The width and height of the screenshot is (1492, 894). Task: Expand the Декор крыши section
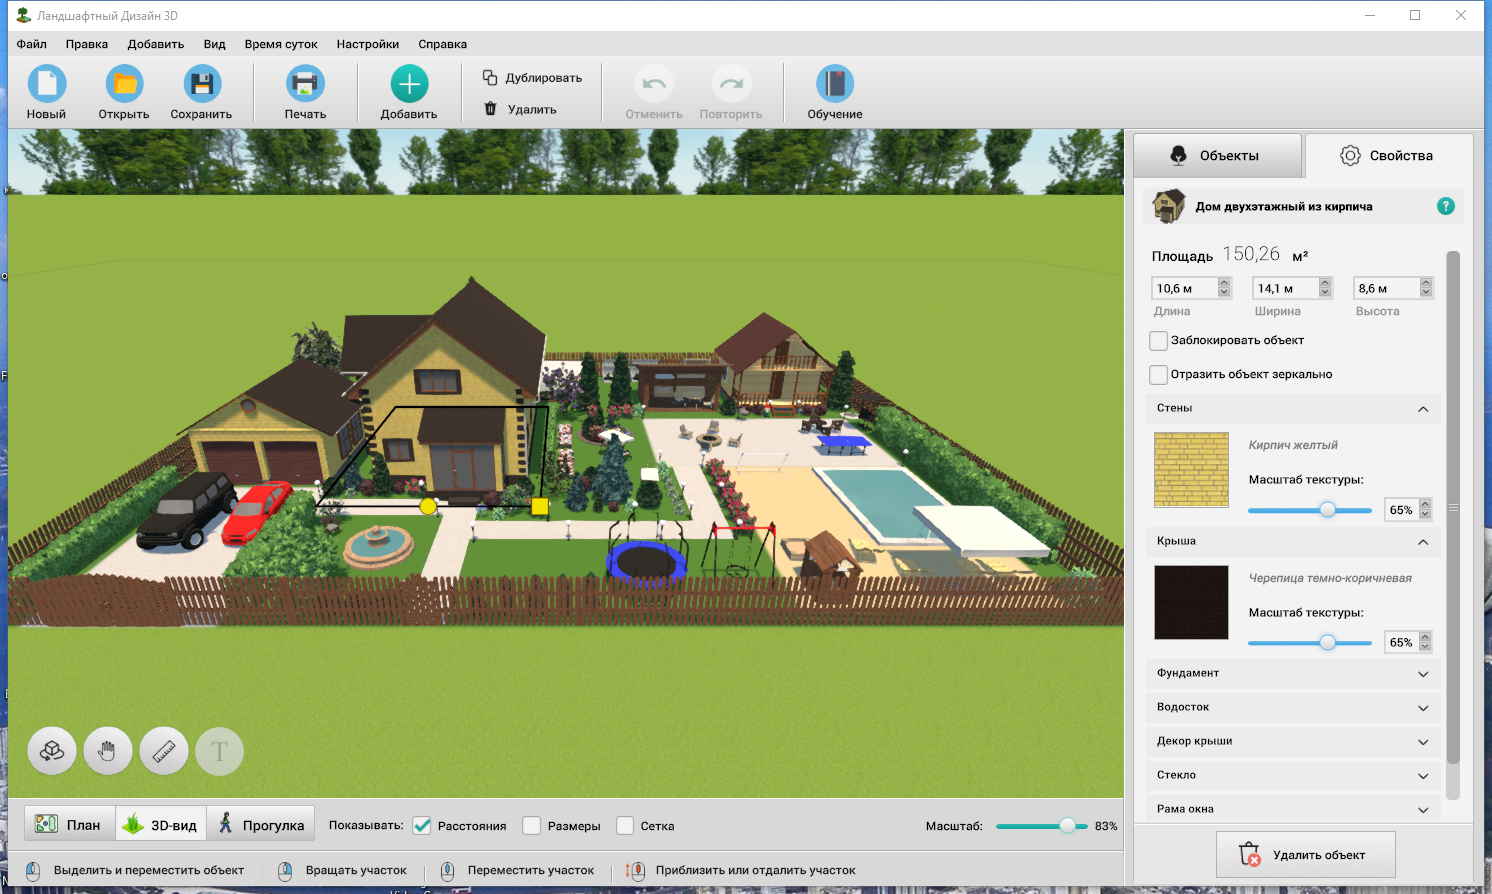point(1293,741)
